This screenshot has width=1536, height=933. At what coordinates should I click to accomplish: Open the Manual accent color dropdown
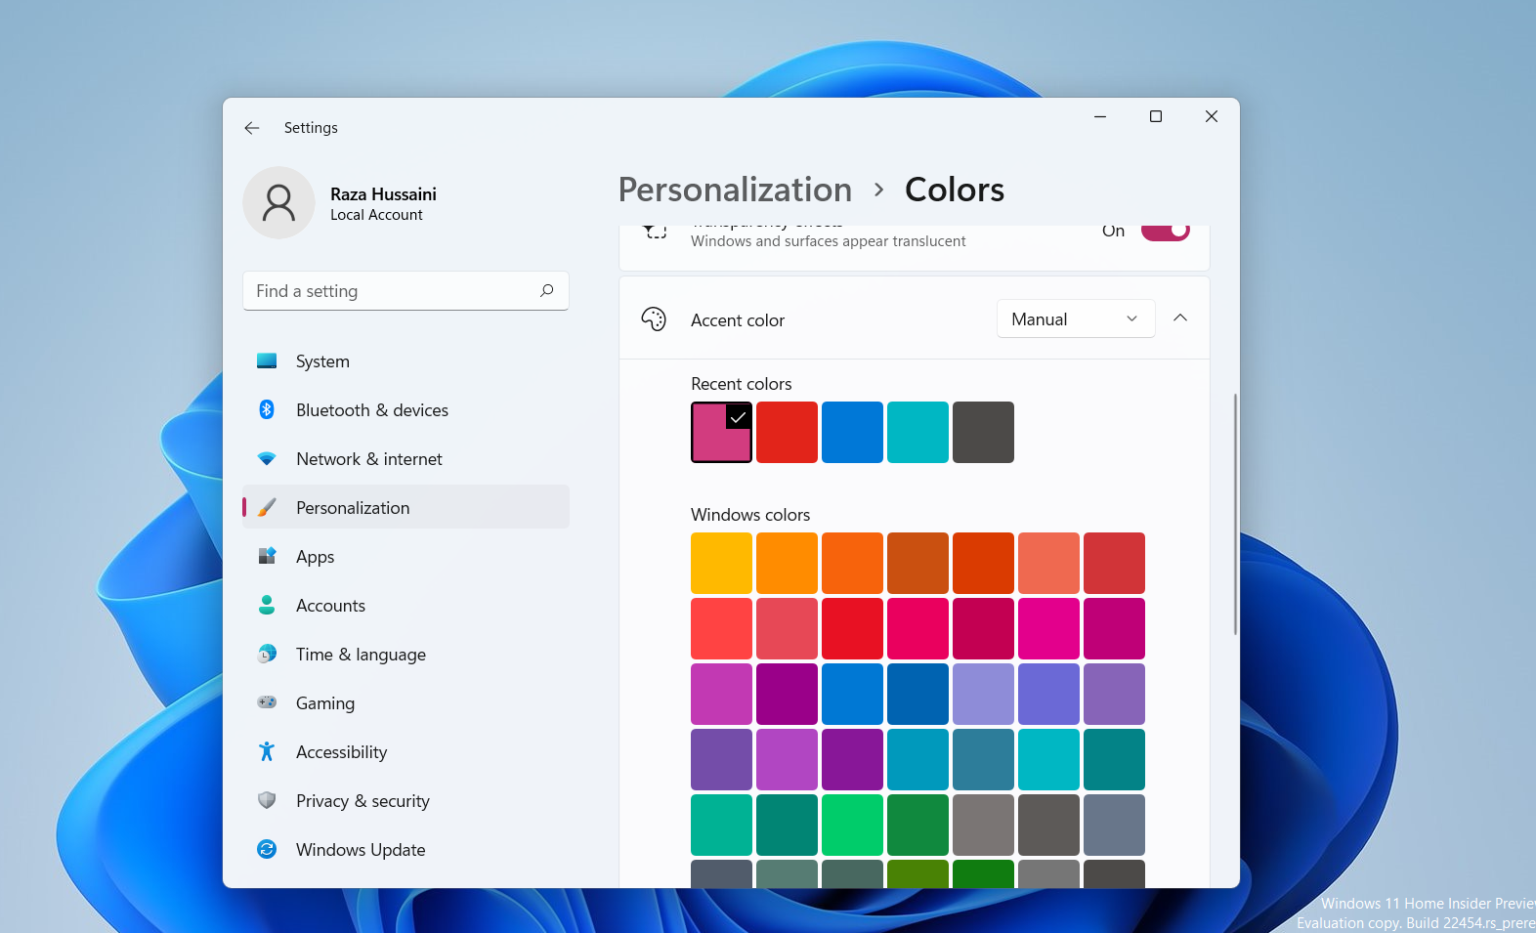point(1075,318)
